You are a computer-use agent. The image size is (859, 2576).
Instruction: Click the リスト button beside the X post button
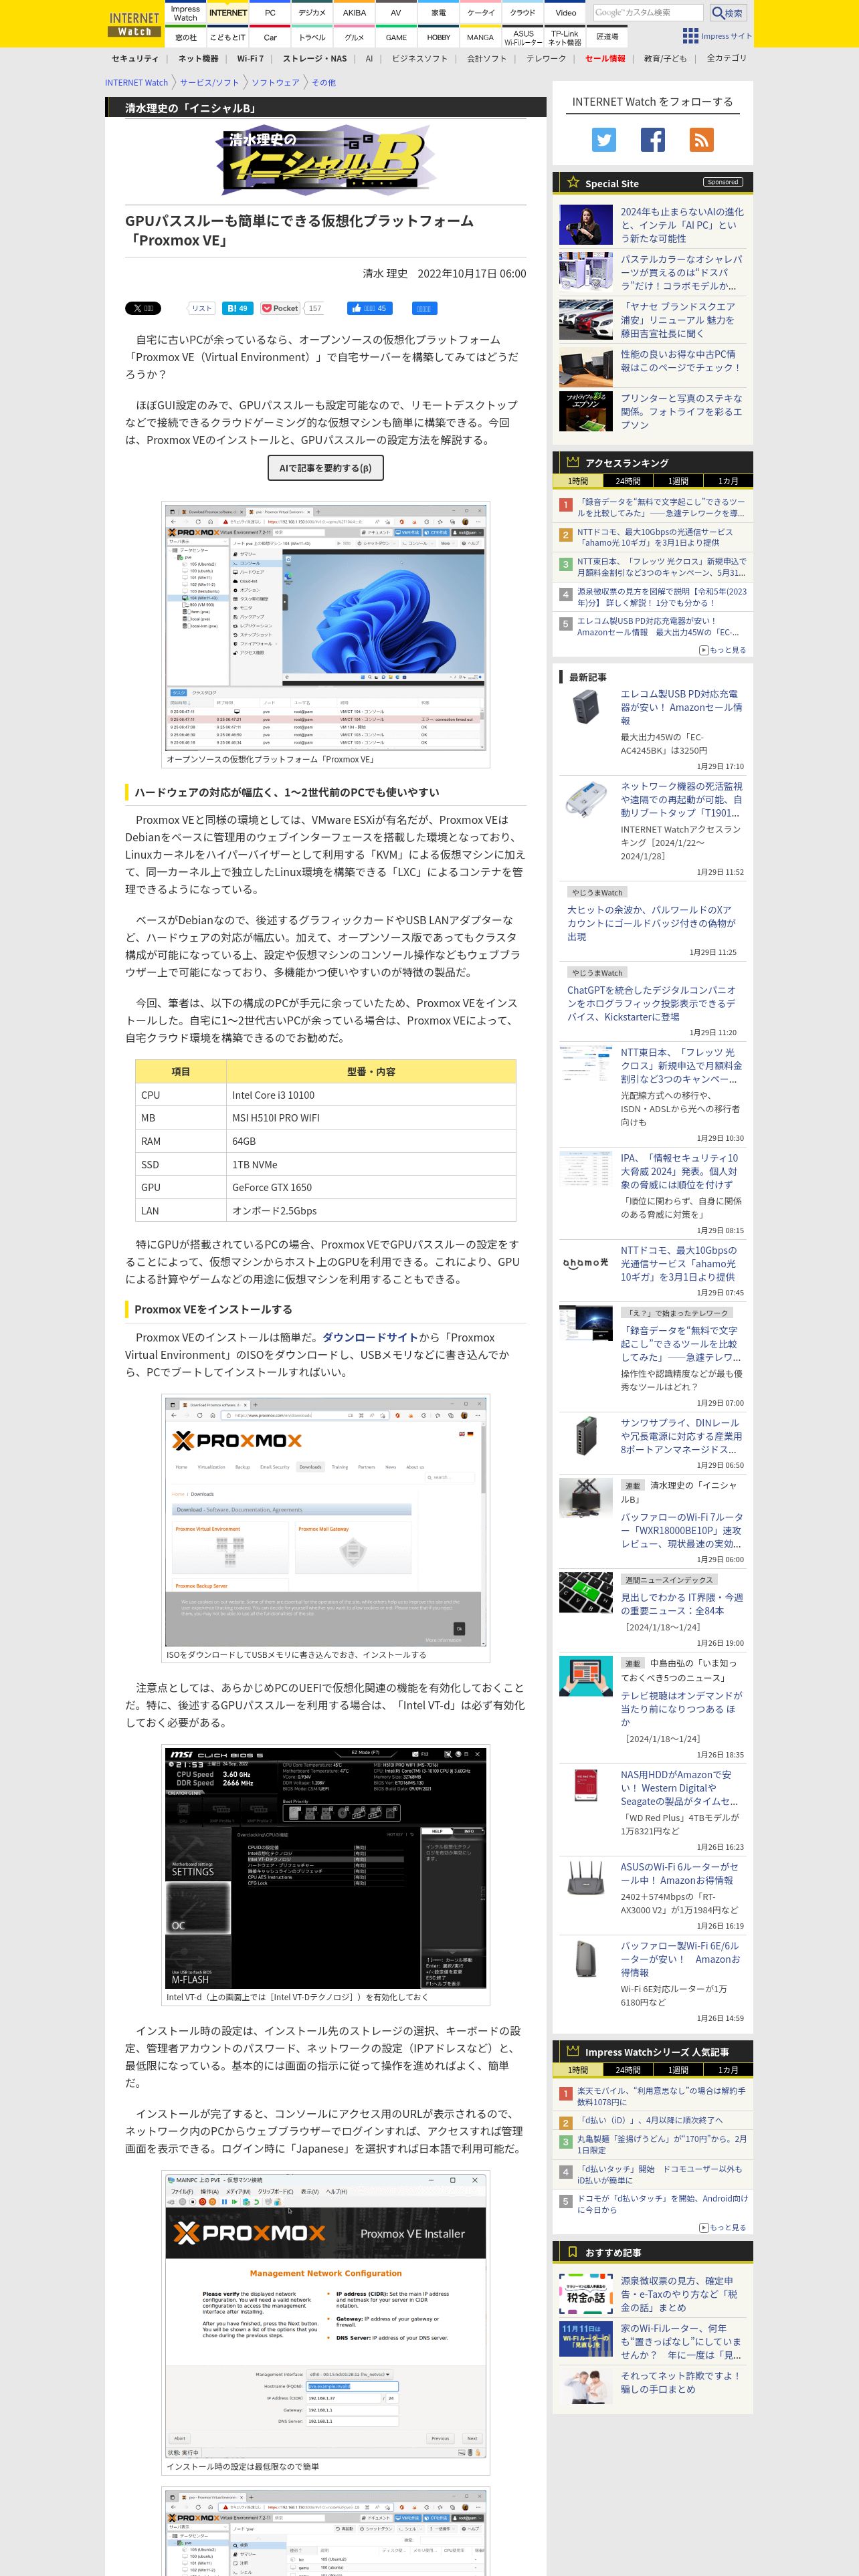pyautogui.click(x=202, y=308)
